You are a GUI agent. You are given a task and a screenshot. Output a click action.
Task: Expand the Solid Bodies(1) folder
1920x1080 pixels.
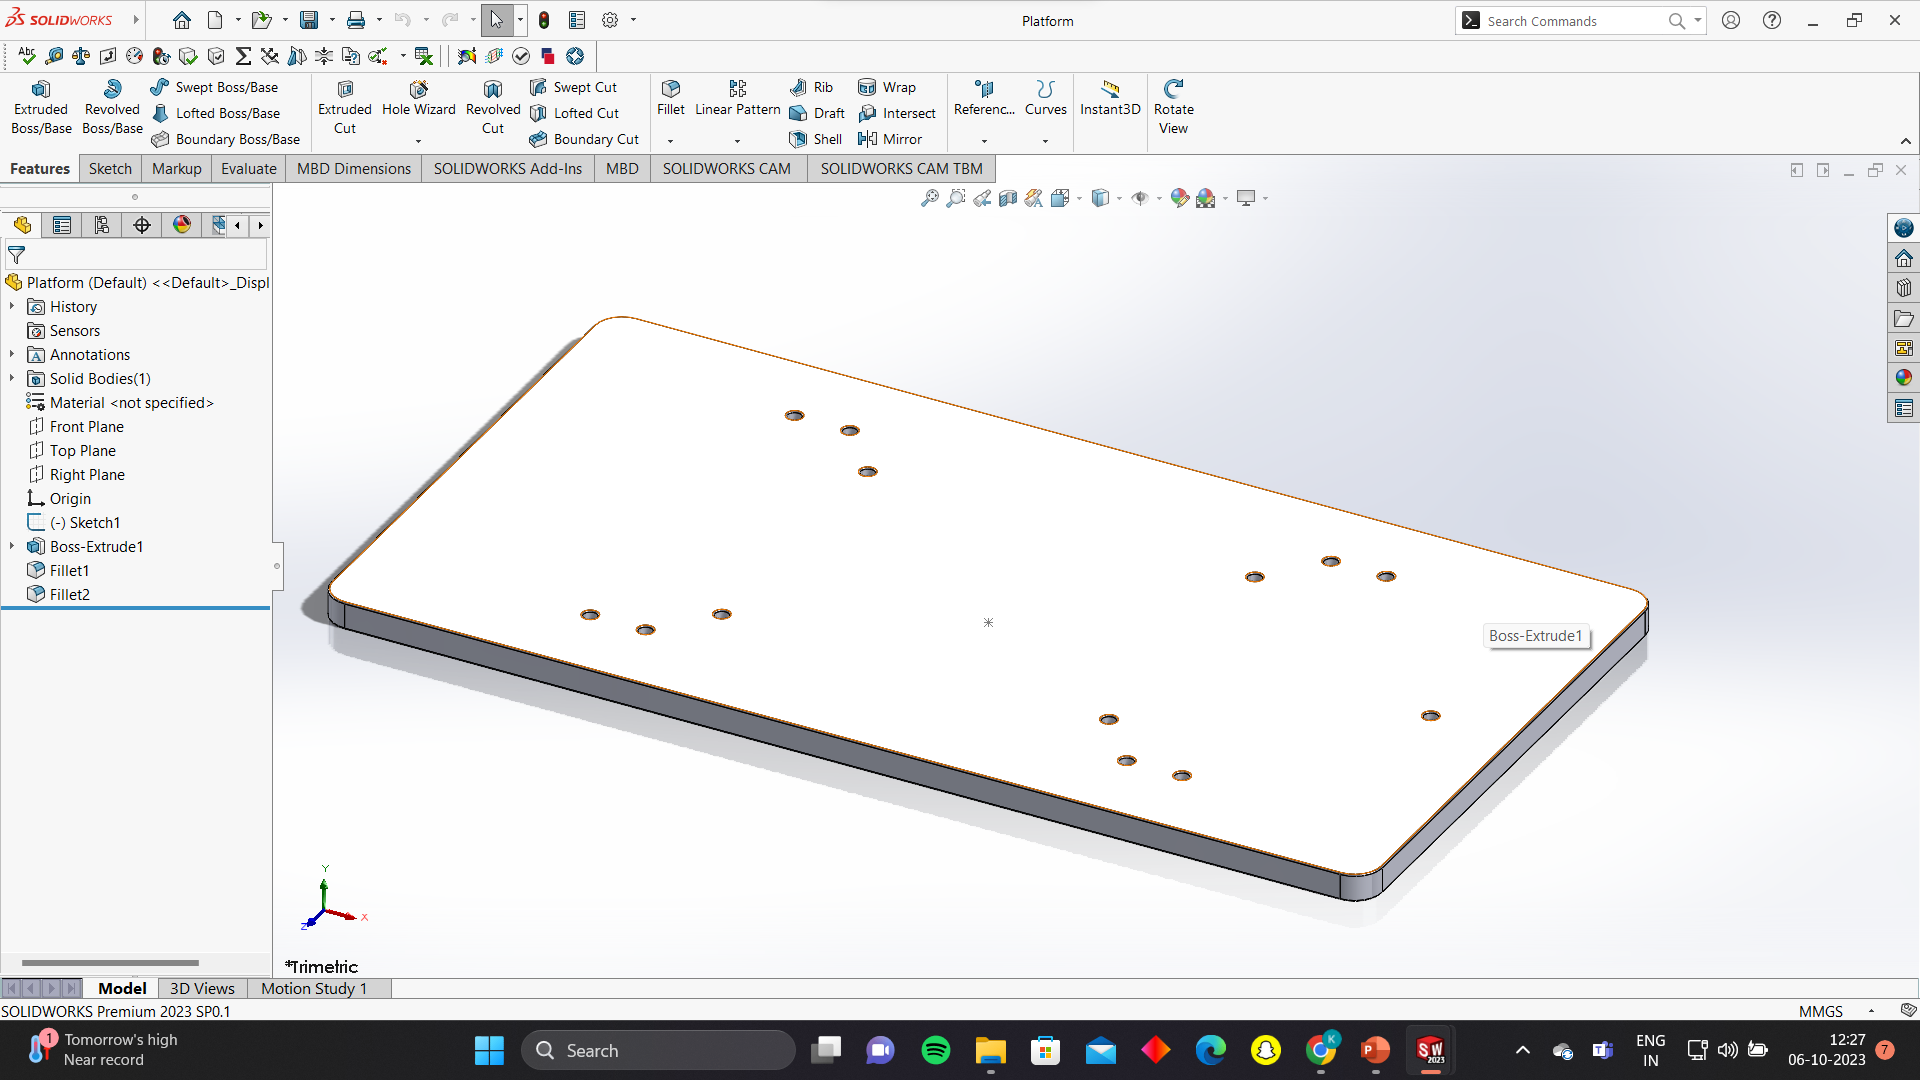coord(12,378)
